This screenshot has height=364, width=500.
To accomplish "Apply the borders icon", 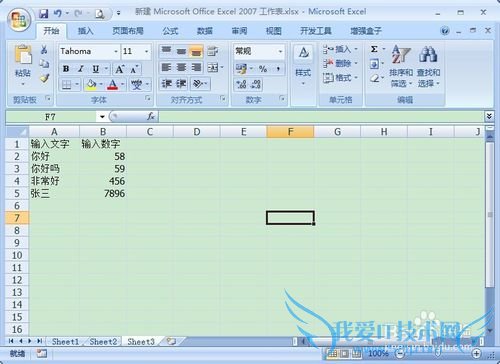I will point(66,85).
